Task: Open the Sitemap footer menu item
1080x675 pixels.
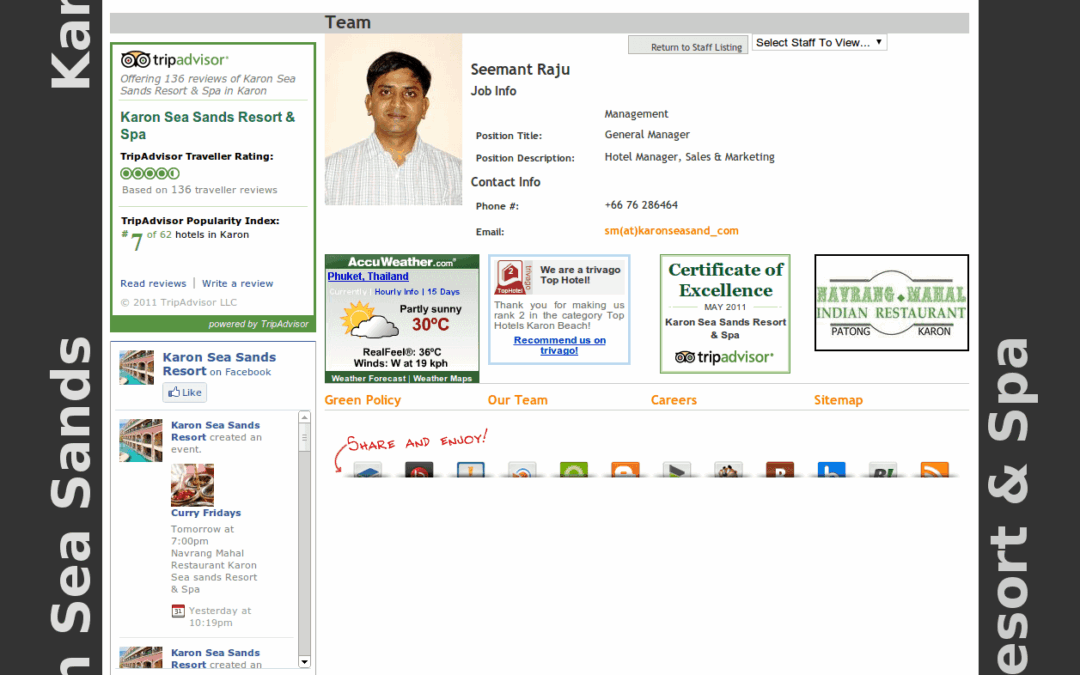Action: [x=838, y=400]
